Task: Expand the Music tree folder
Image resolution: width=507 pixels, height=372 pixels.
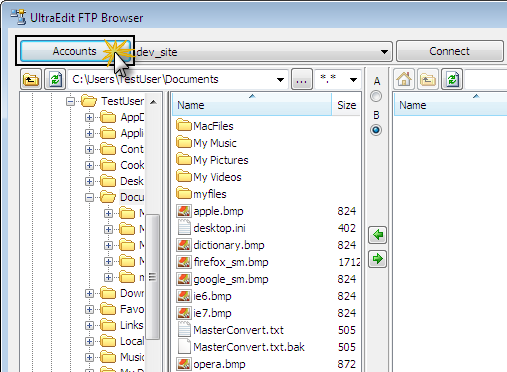Action: coord(89,357)
